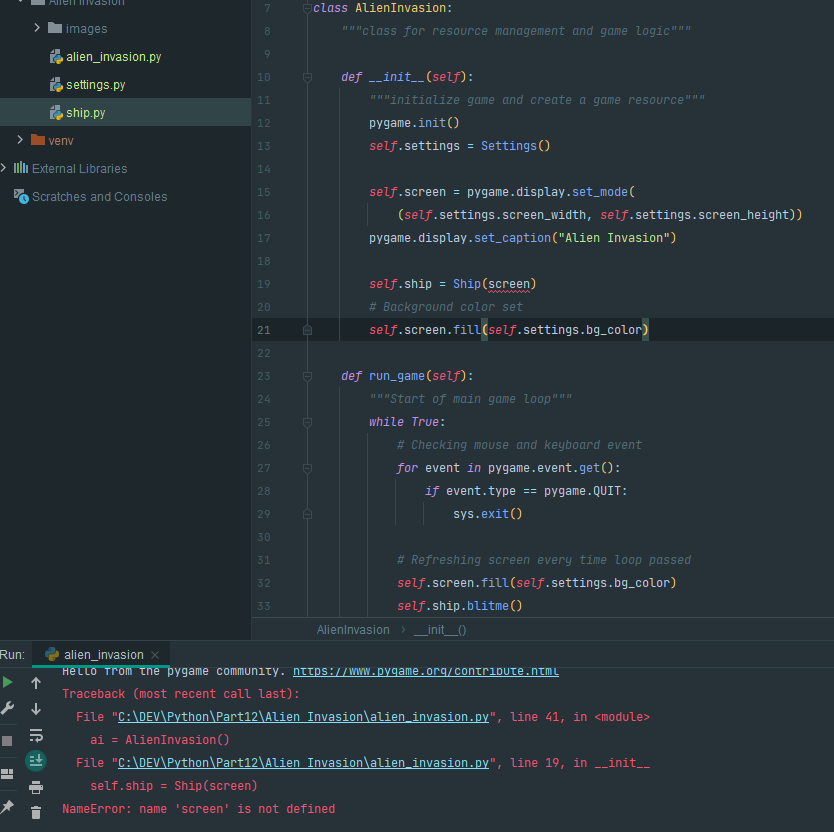This screenshot has height=832, width=834.
Task: Select the Python file icon beside alien_invasion.py
Action: click(54, 57)
